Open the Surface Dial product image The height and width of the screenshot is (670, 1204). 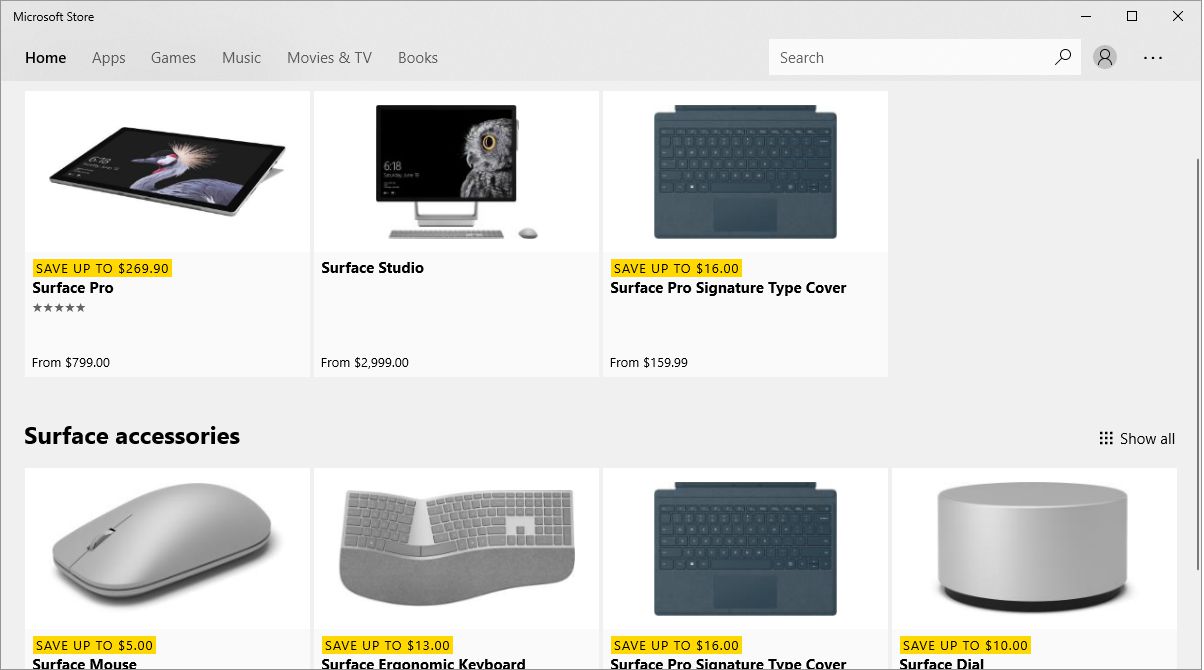tap(1034, 548)
